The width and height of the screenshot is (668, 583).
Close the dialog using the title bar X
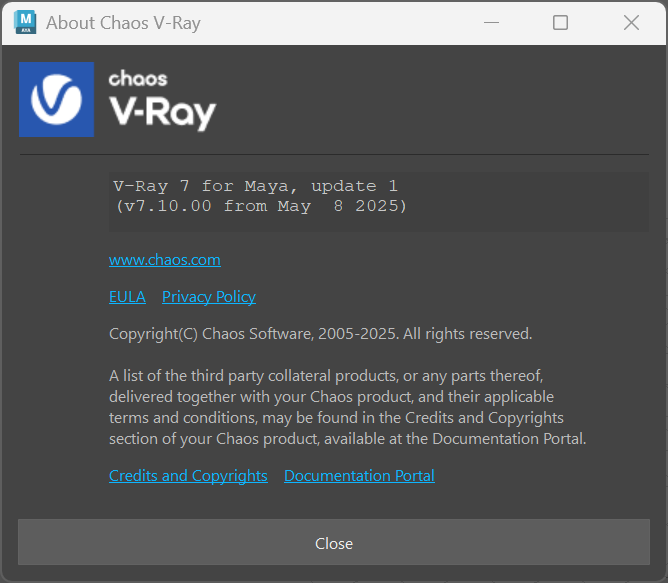[x=631, y=22]
